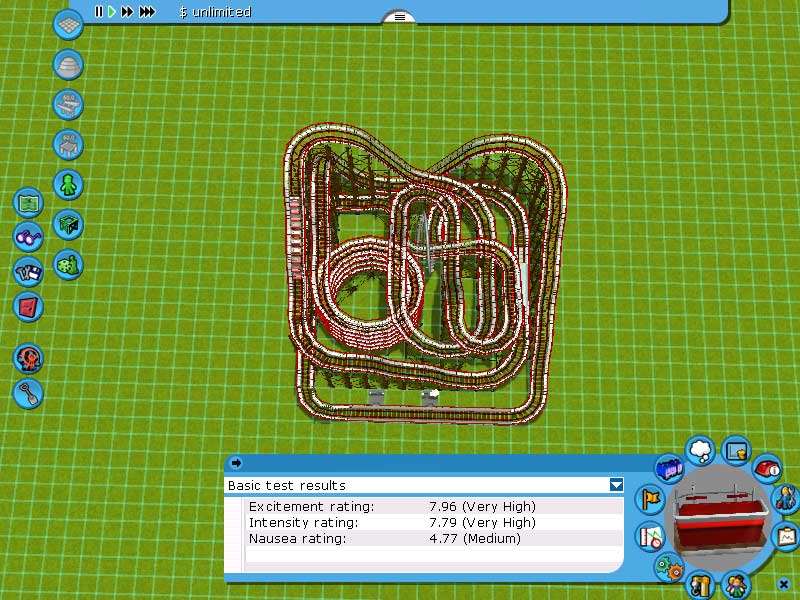Click the red book icon
Screen dimensions: 800x600
coord(29,307)
